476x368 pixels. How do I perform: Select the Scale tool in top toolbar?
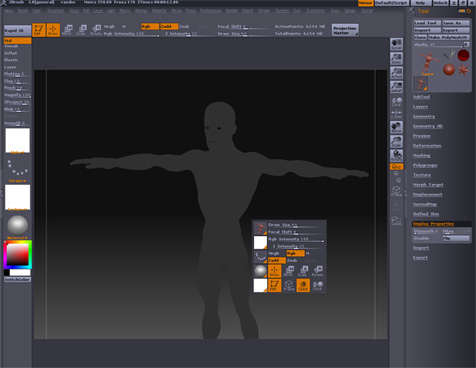pyautogui.click(x=81, y=30)
